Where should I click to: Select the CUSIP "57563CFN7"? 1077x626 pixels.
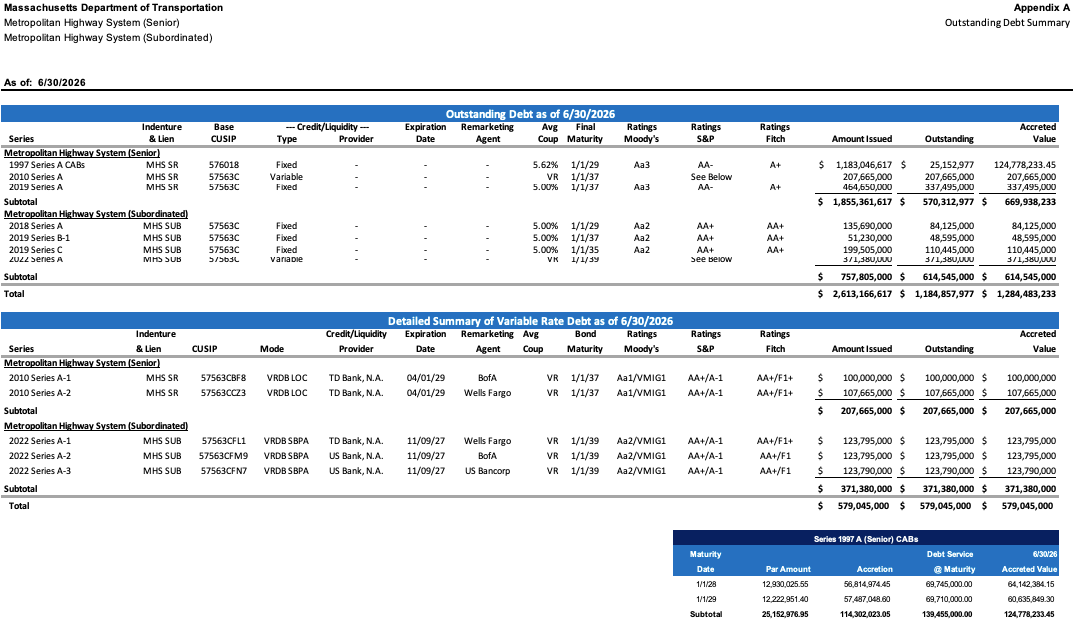click(x=224, y=471)
